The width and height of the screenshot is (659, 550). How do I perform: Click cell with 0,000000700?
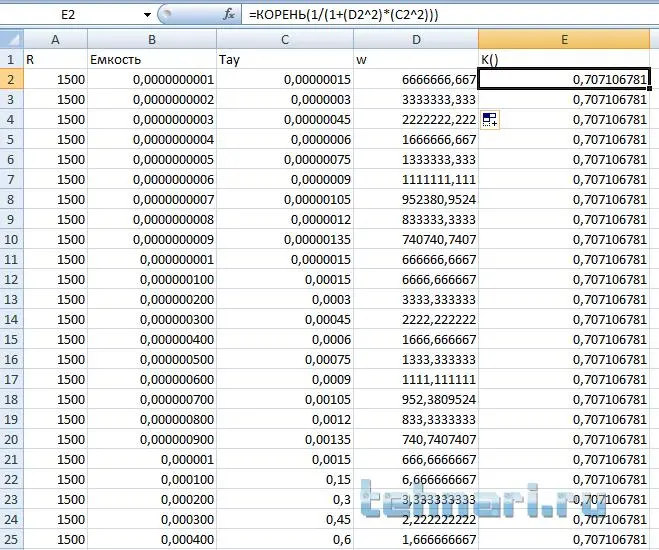point(152,400)
